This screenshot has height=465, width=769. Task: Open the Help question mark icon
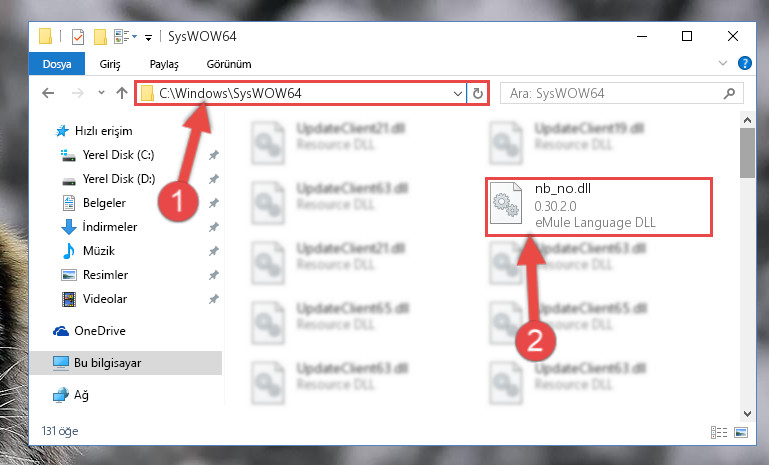point(744,63)
